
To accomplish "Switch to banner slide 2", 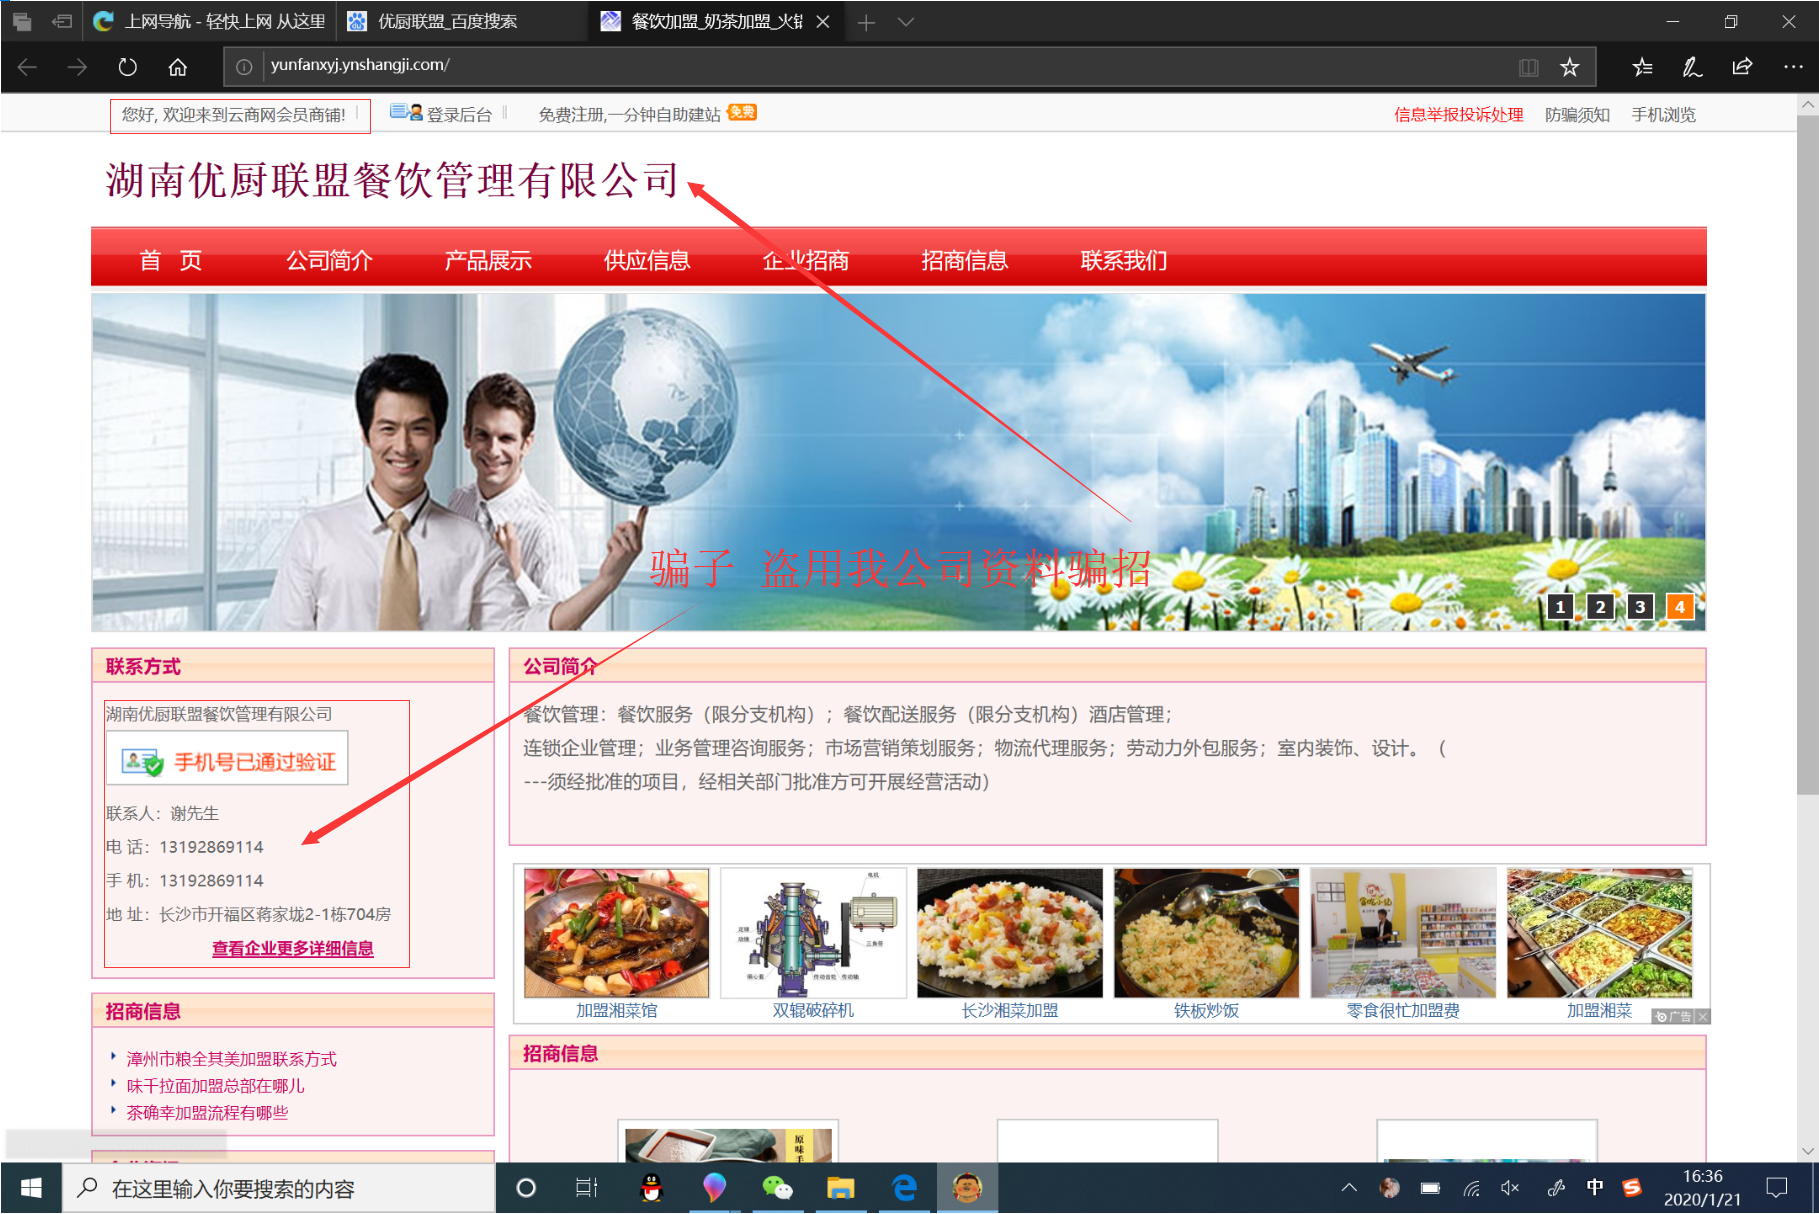I will point(1600,606).
